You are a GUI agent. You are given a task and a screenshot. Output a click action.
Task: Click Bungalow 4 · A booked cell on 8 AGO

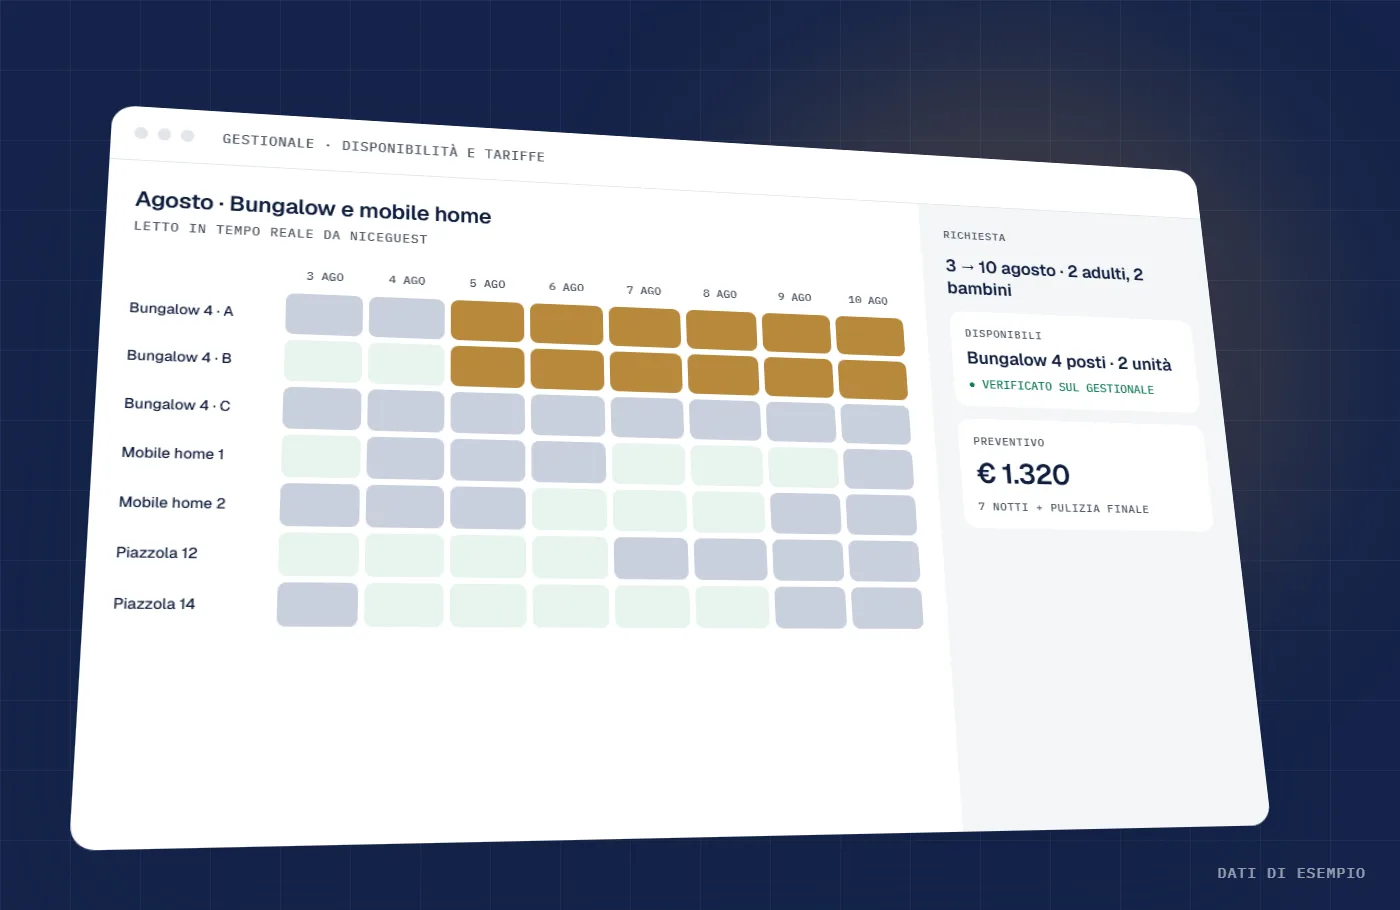[721, 330]
